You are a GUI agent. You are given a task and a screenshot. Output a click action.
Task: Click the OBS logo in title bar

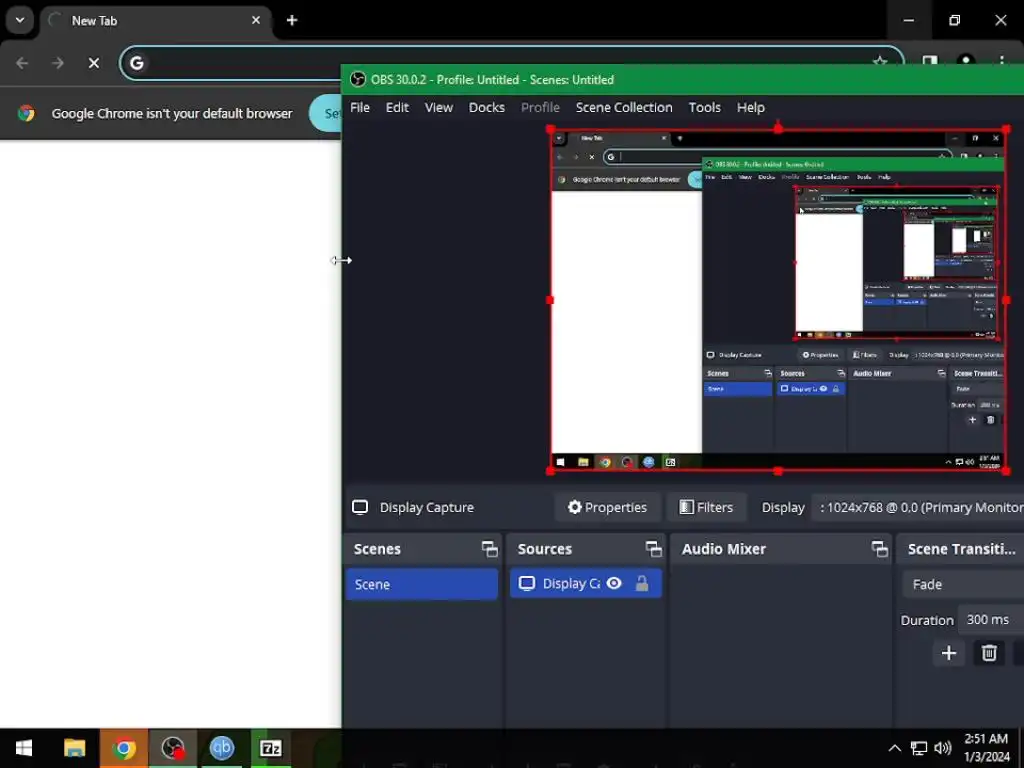click(x=357, y=80)
